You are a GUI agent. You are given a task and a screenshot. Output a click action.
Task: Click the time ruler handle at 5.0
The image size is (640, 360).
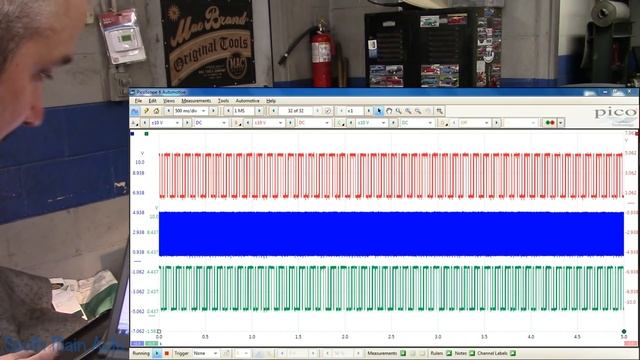624,331
